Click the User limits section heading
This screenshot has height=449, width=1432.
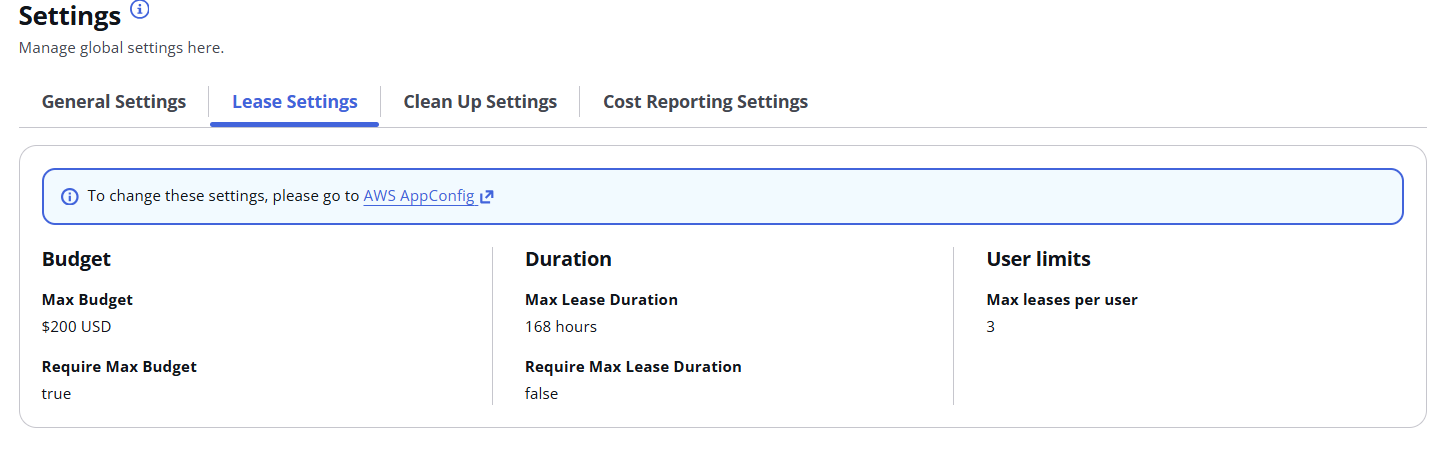(x=1038, y=259)
